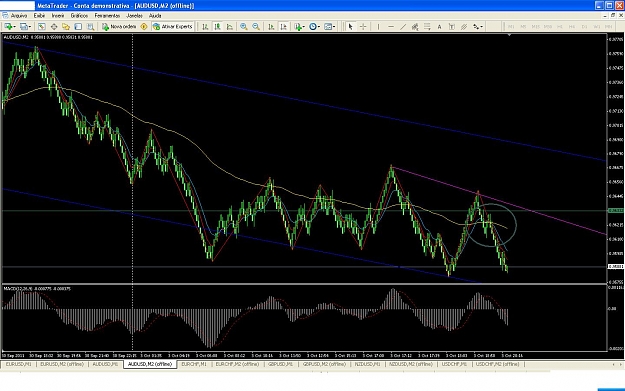Switch chart to bar chart icon

205,26
